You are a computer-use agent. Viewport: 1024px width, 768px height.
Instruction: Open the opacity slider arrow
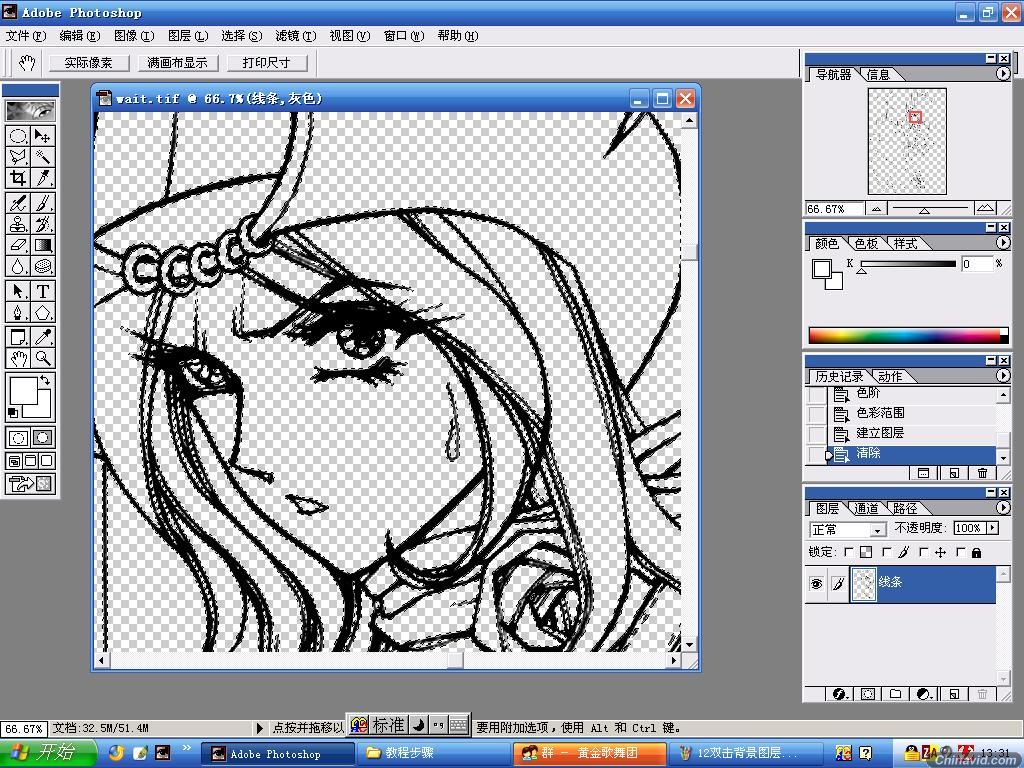pyautogui.click(x=993, y=528)
